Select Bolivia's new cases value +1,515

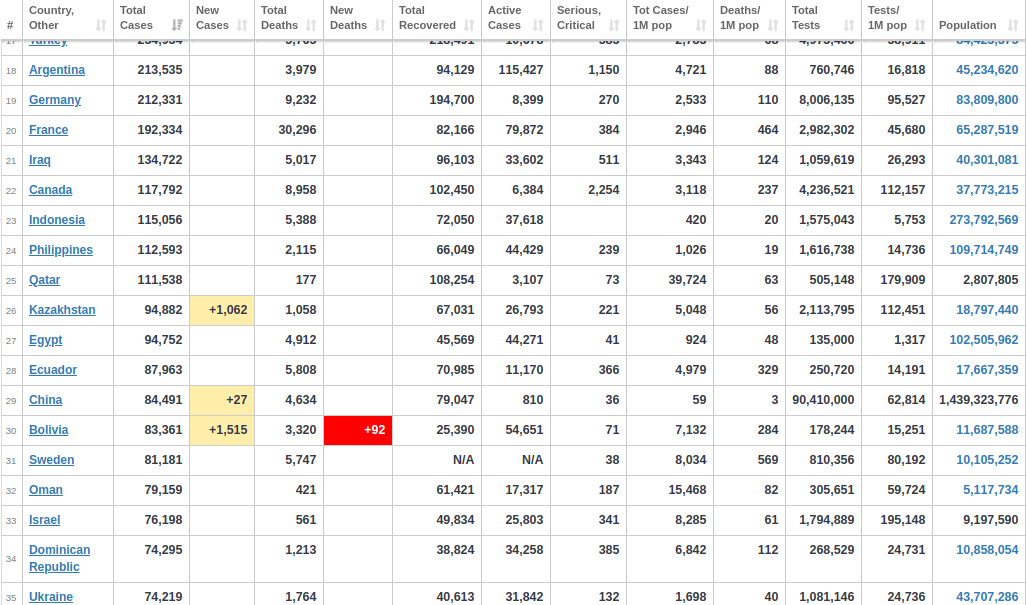point(222,430)
